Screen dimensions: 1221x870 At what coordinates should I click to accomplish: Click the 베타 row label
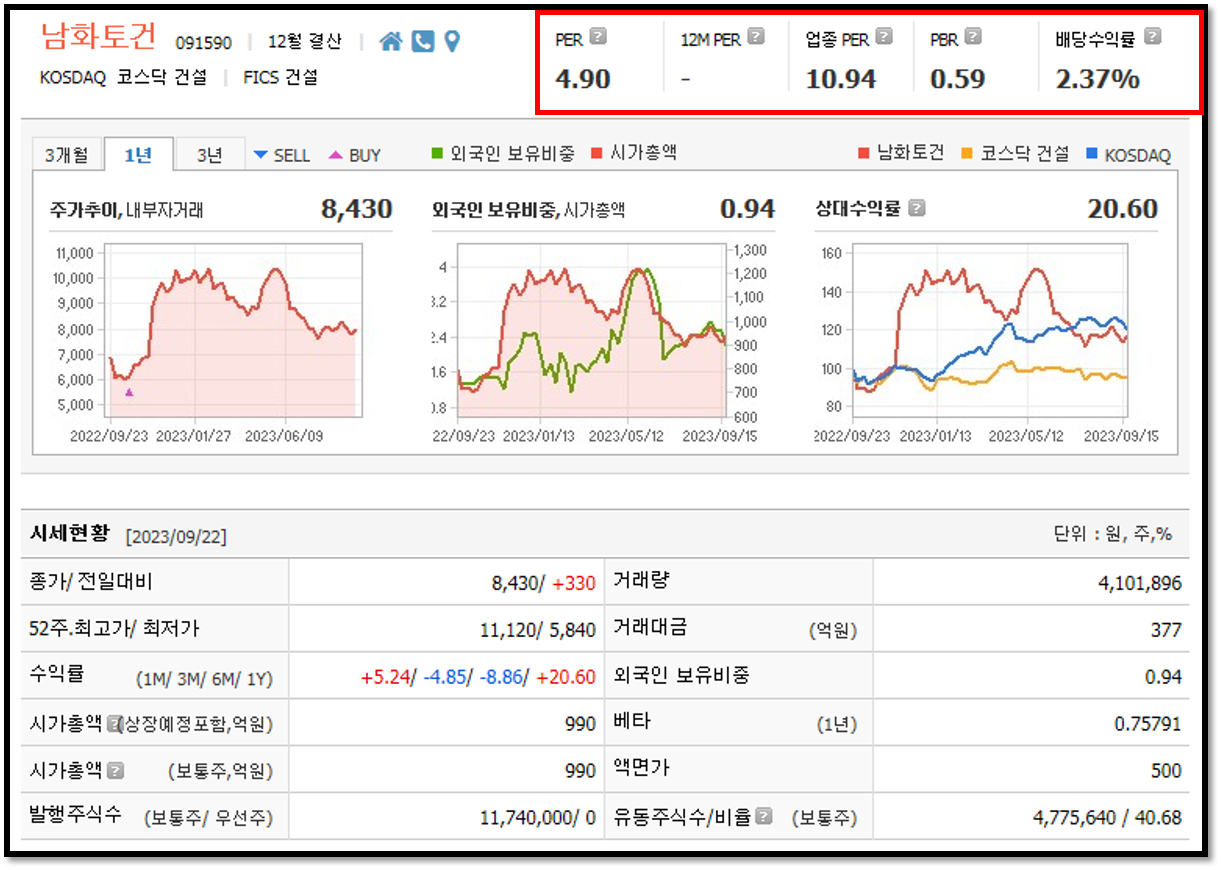[632, 721]
